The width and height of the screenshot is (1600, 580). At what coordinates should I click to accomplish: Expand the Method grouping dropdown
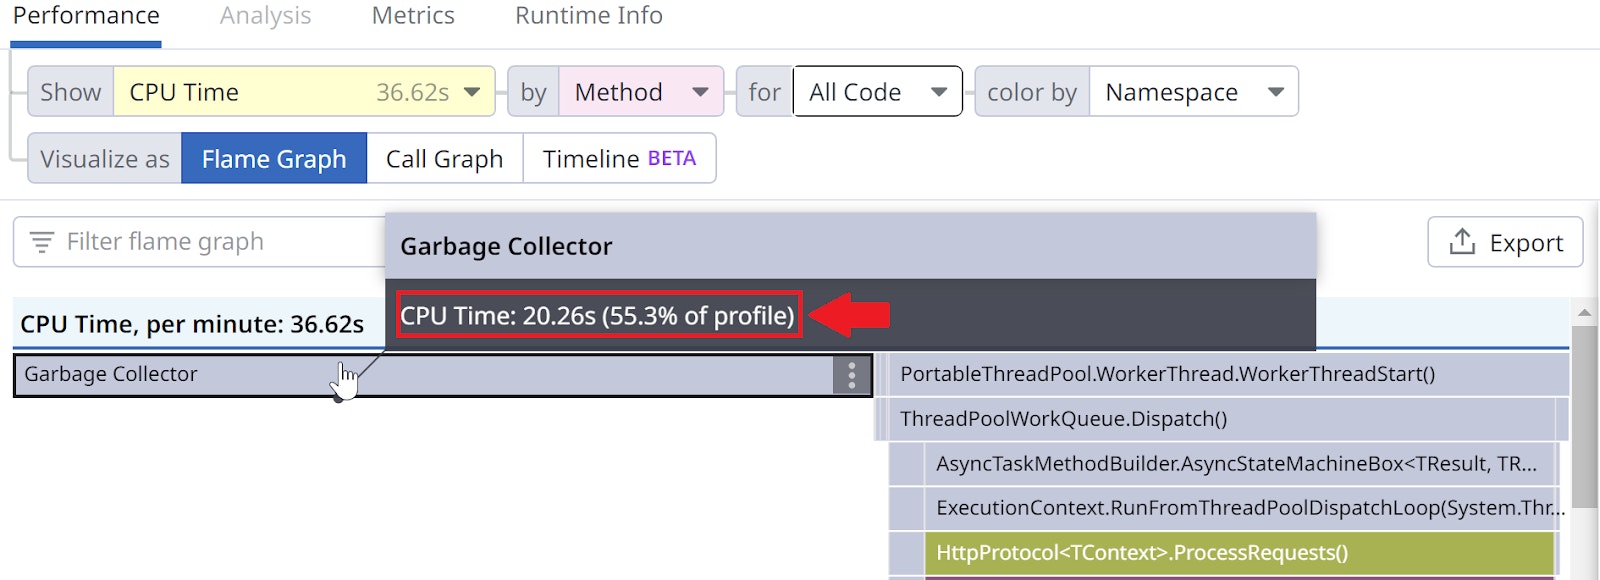click(x=641, y=92)
